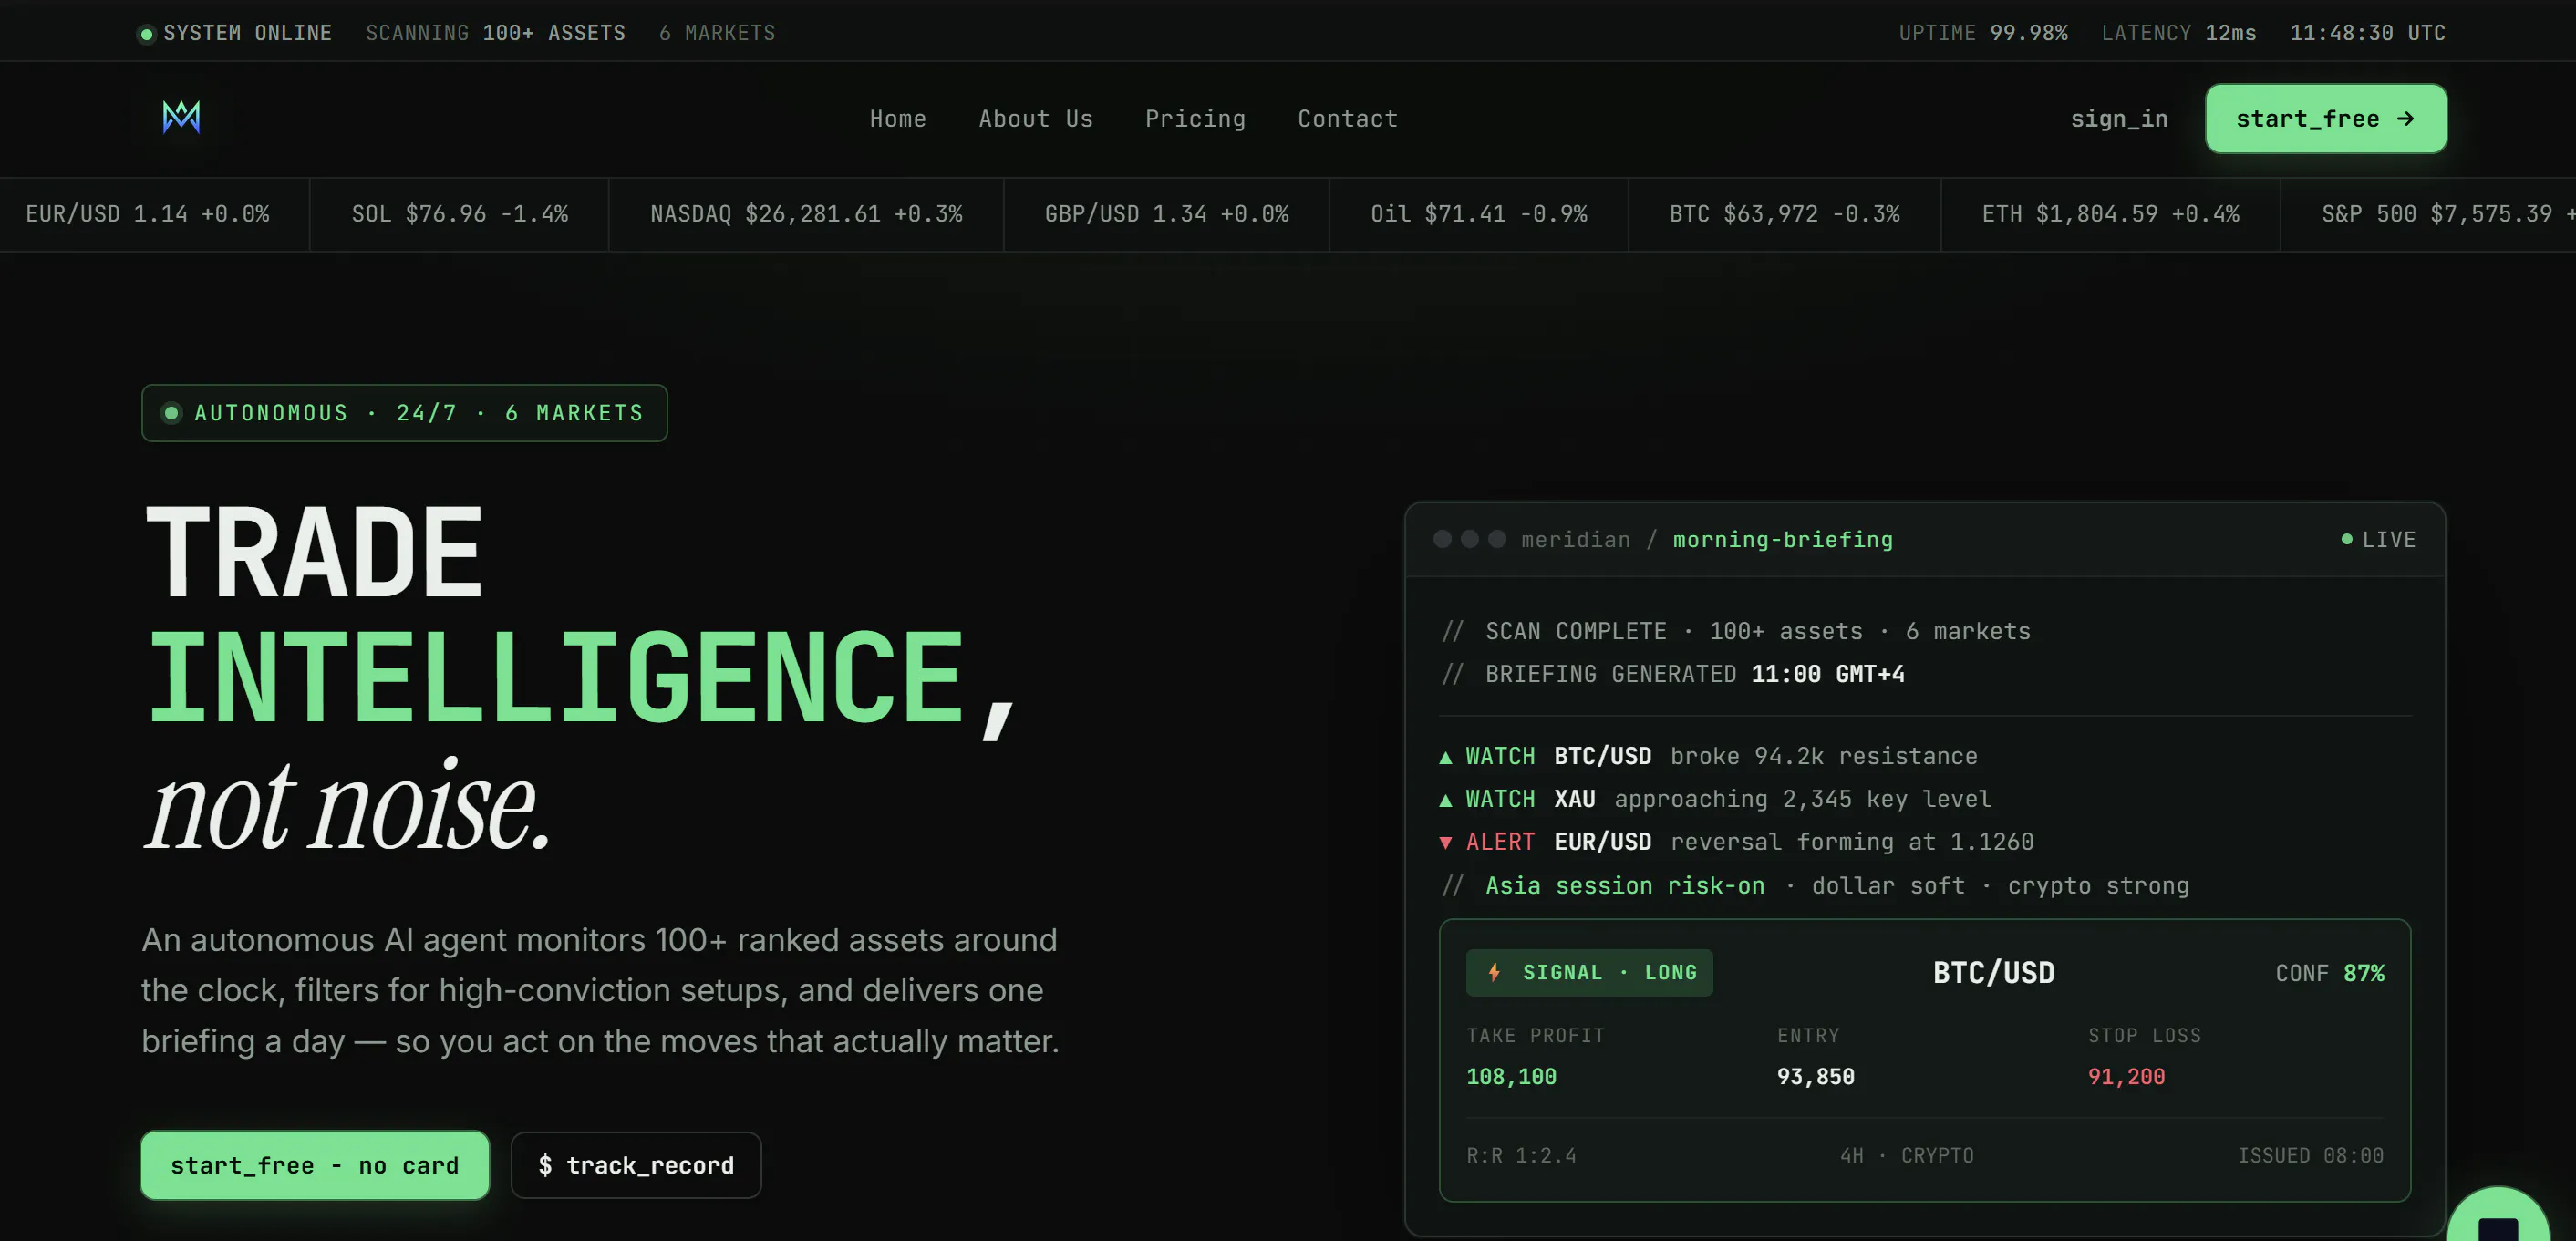Click the ETH $1,804.59 ticker item
2576x1241 pixels.
[x=2110, y=214]
